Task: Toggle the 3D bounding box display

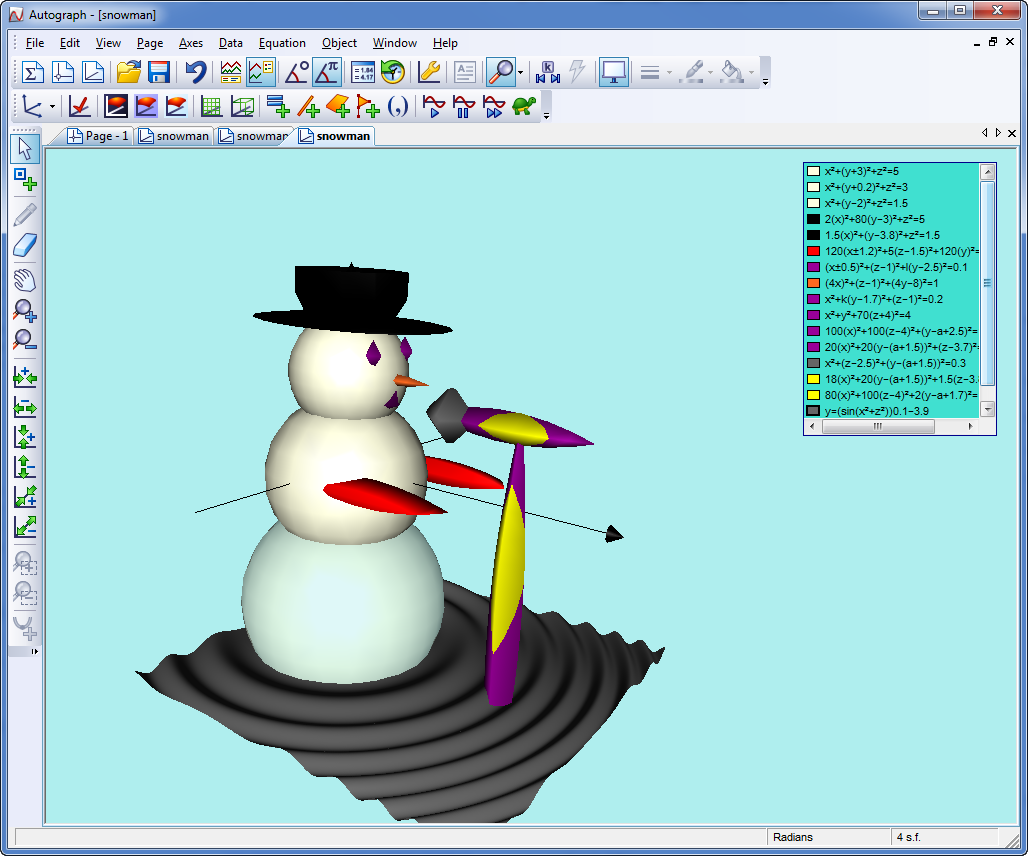Action: coord(242,106)
